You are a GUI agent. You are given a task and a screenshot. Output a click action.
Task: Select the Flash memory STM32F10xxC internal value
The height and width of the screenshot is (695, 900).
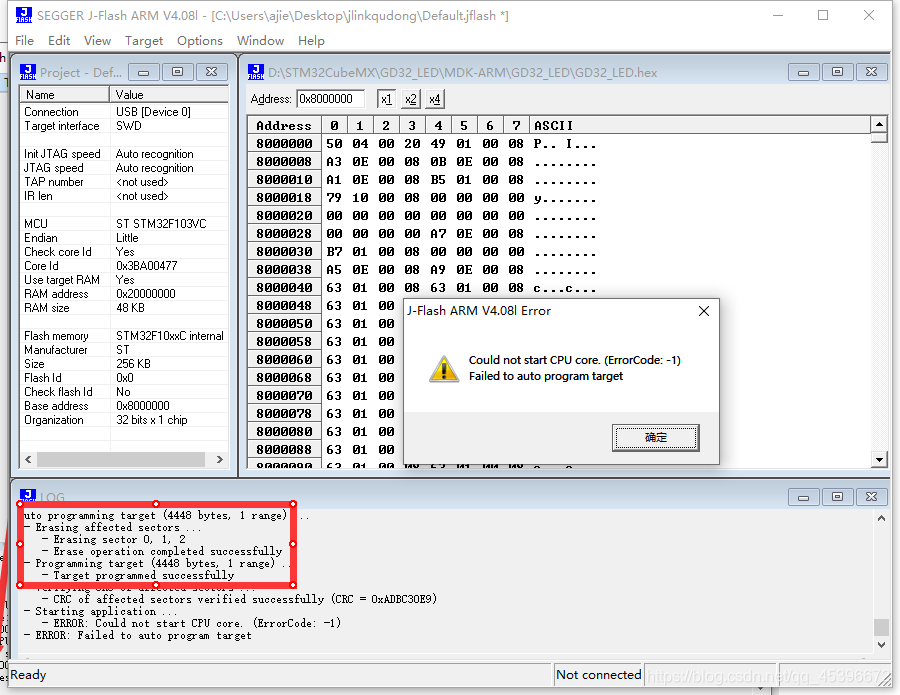(x=170, y=336)
